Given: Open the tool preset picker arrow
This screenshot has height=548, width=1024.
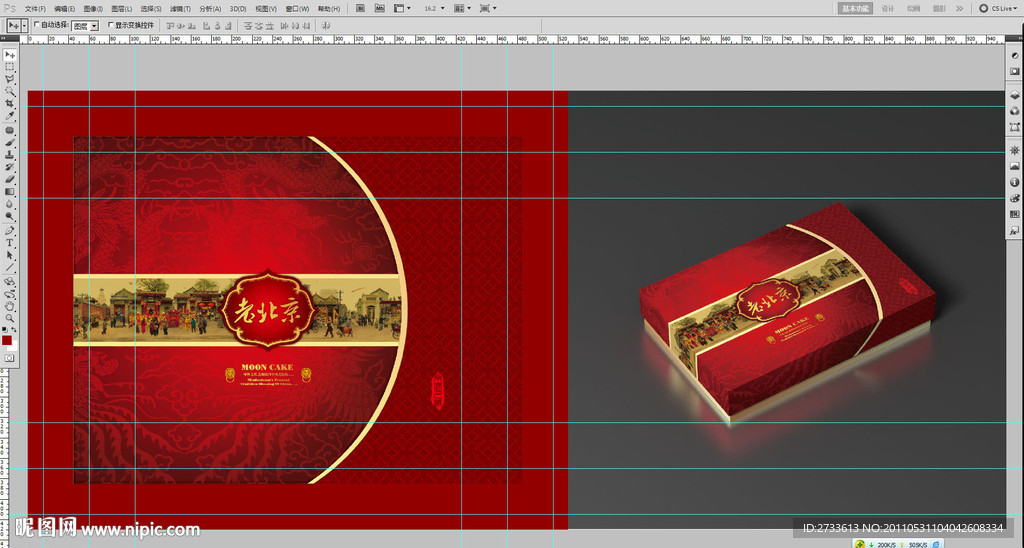Looking at the screenshot, I should (24, 25).
